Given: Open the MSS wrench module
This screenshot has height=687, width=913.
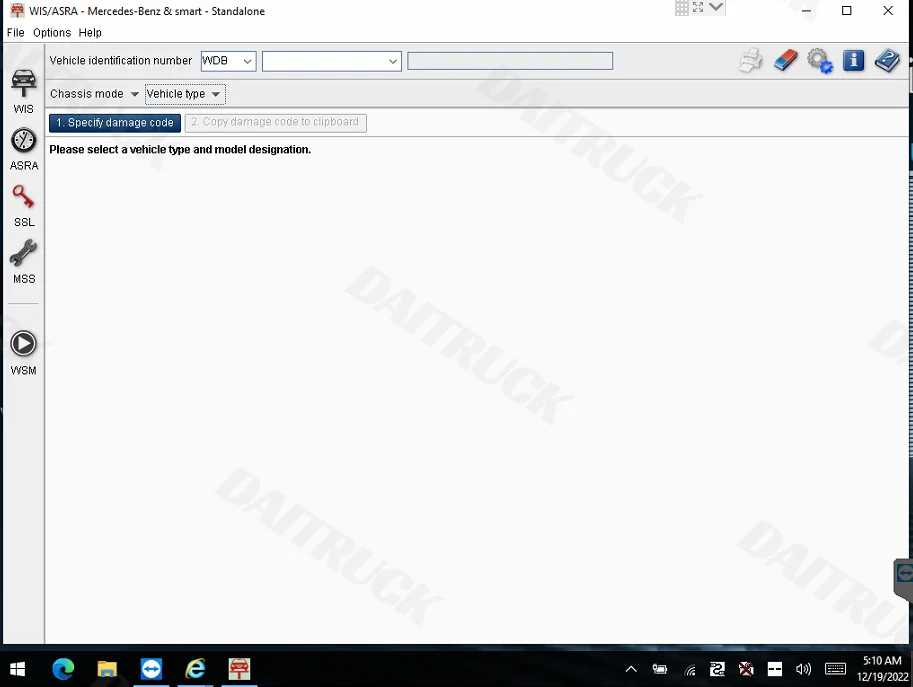Looking at the screenshot, I should click(x=23, y=263).
